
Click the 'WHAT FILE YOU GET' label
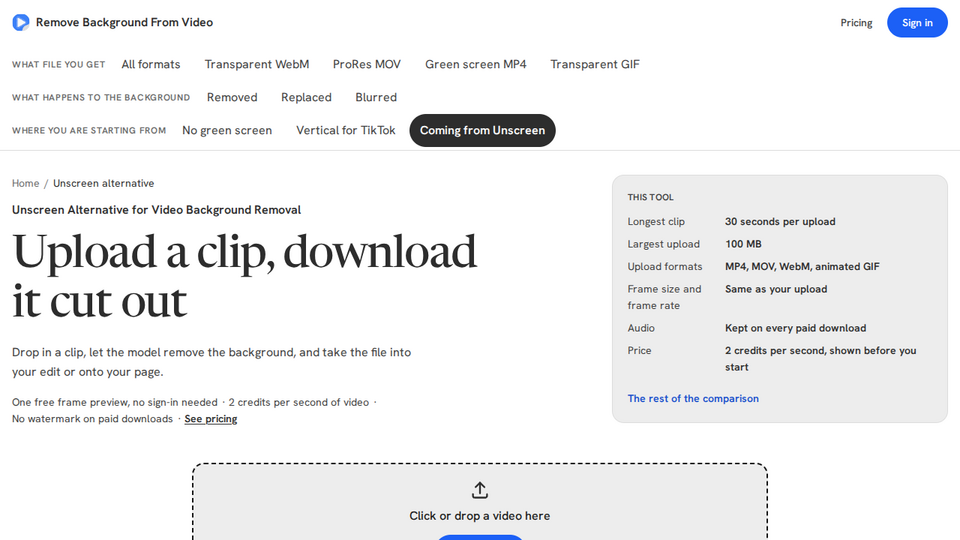point(59,64)
